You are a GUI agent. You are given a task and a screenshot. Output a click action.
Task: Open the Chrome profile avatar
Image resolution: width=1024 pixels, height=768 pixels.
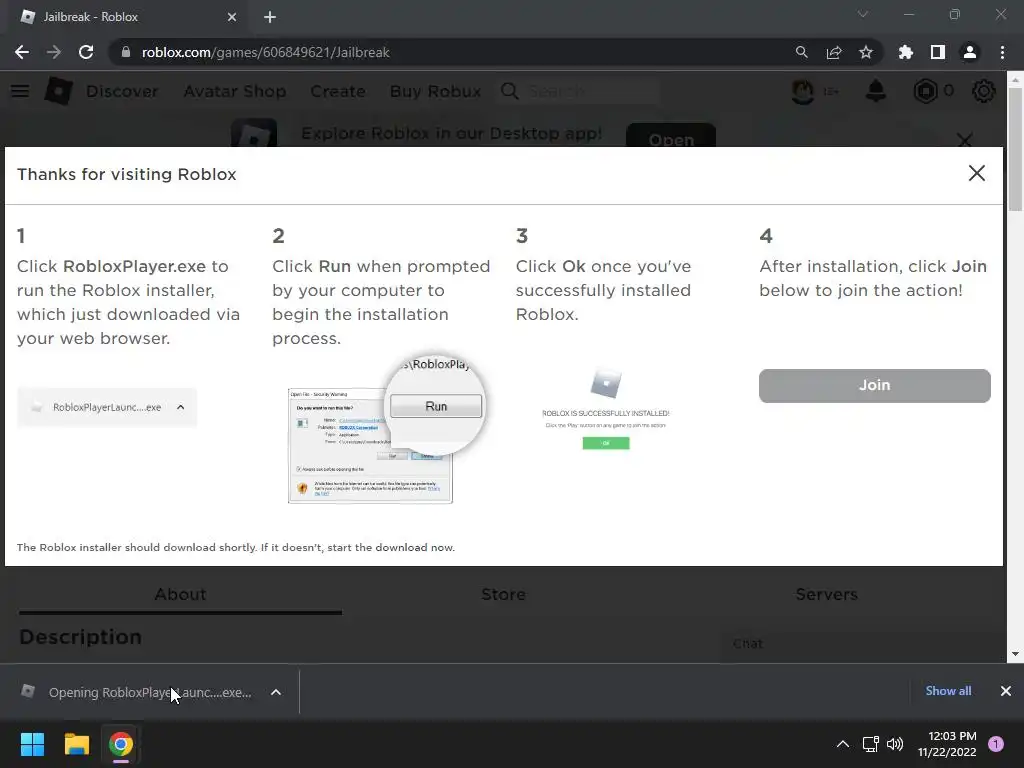coord(970,52)
